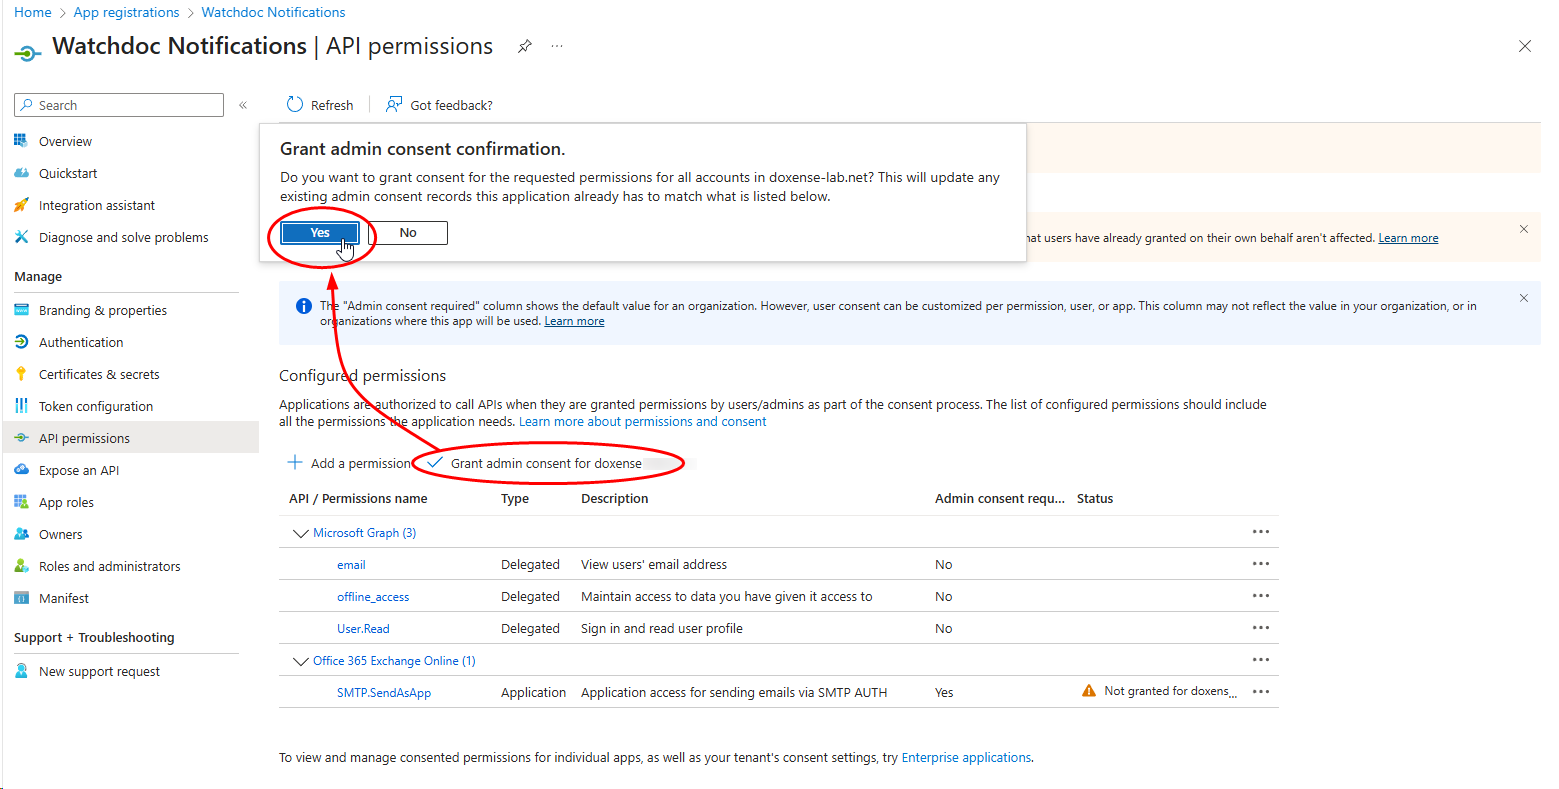Collapse Office 365 Exchange Online (1) group
This screenshot has width=1559, height=789.
click(x=300, y=661)
